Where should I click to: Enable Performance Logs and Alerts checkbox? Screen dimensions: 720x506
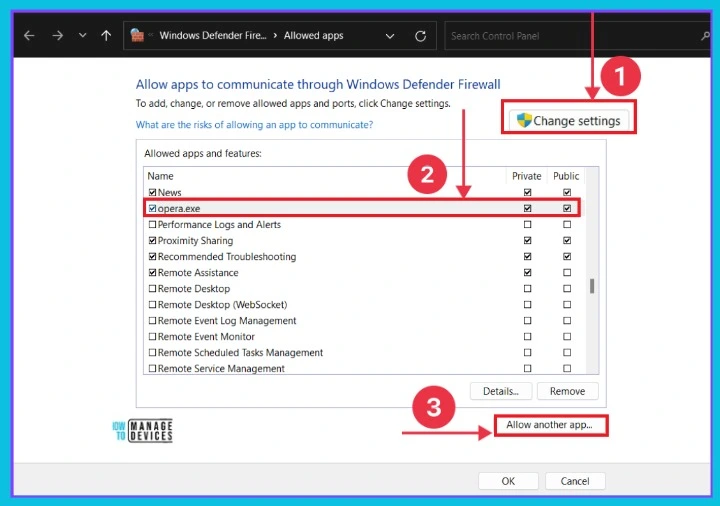152,225
